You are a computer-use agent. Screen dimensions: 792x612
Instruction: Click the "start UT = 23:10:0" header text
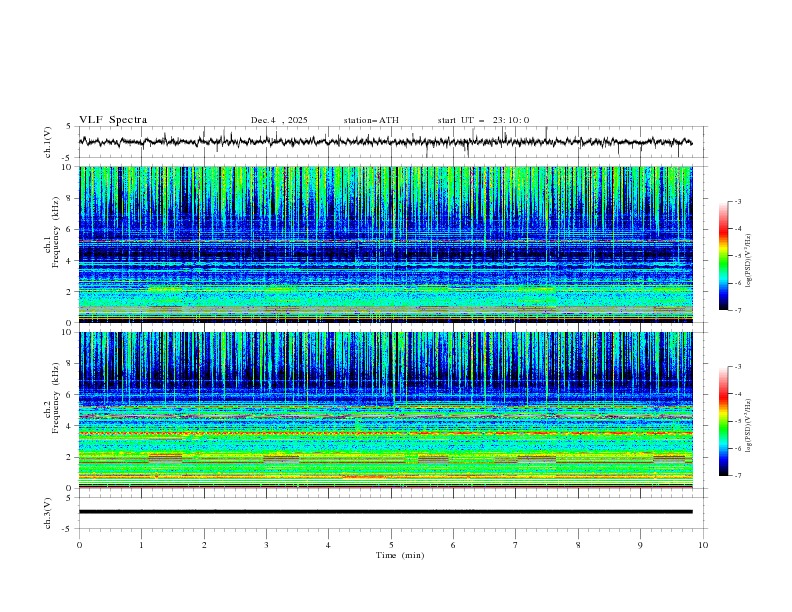point(483,120)
